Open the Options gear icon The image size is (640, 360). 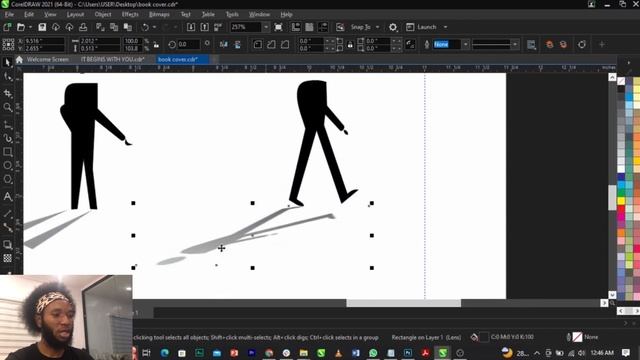tap(393, 27)
